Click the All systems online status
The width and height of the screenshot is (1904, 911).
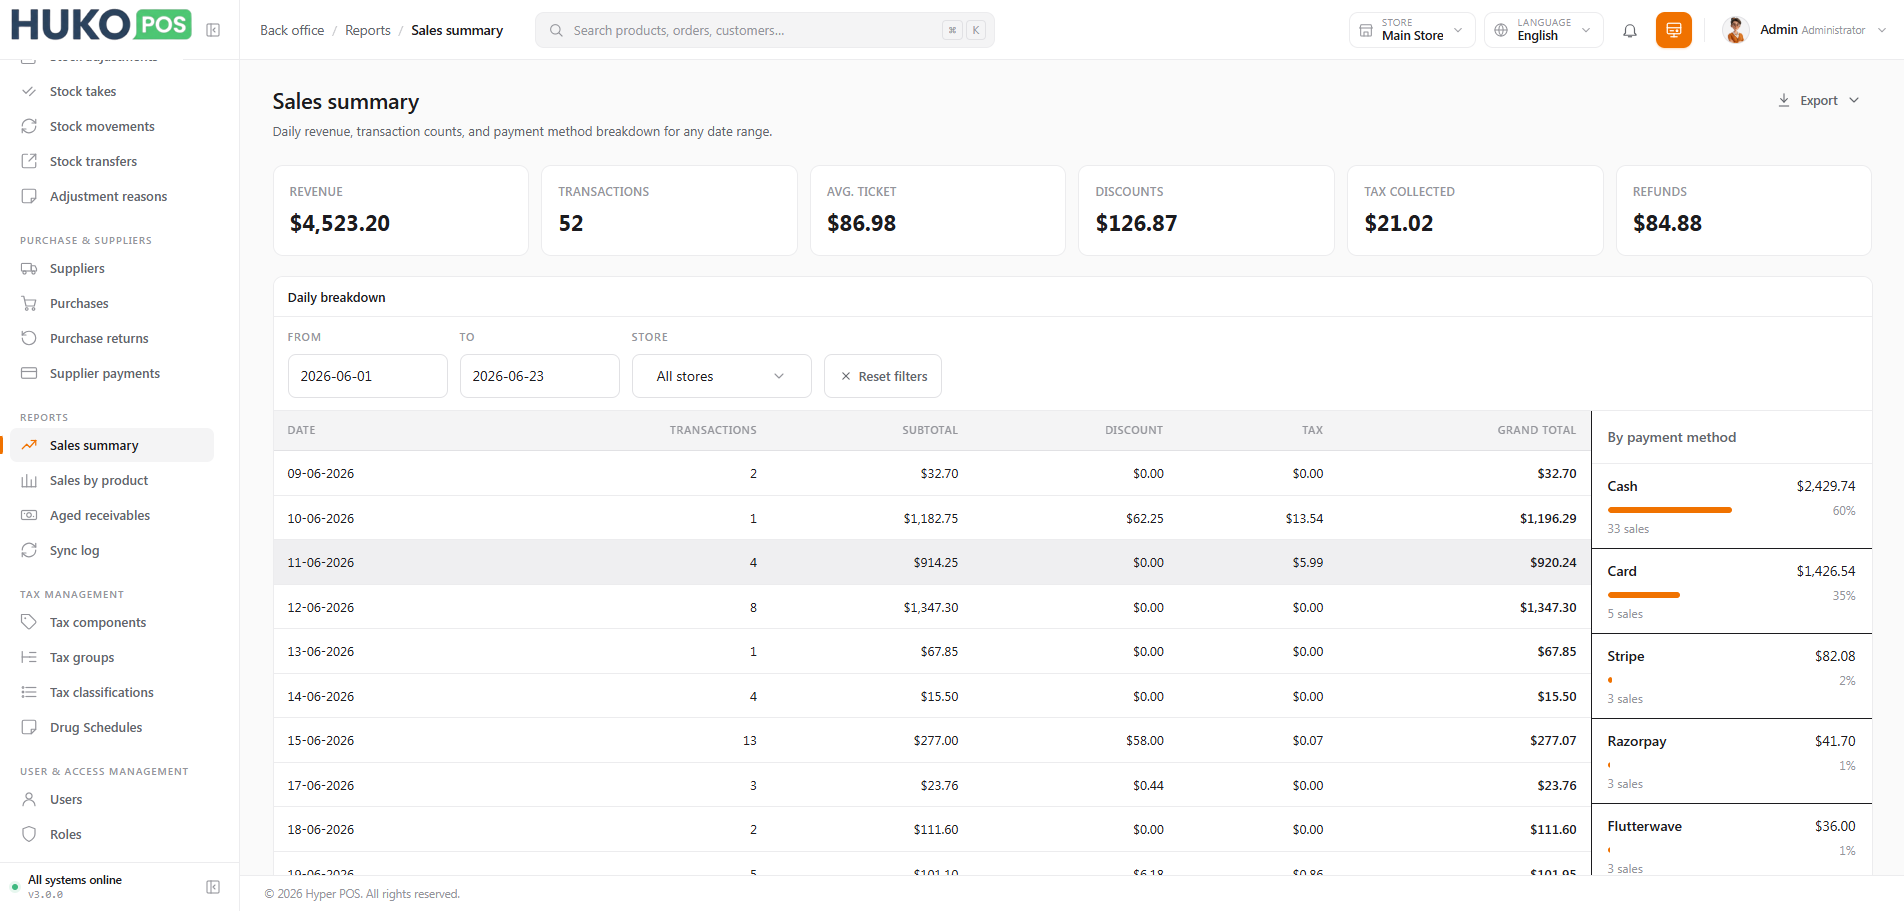(75, 880)
